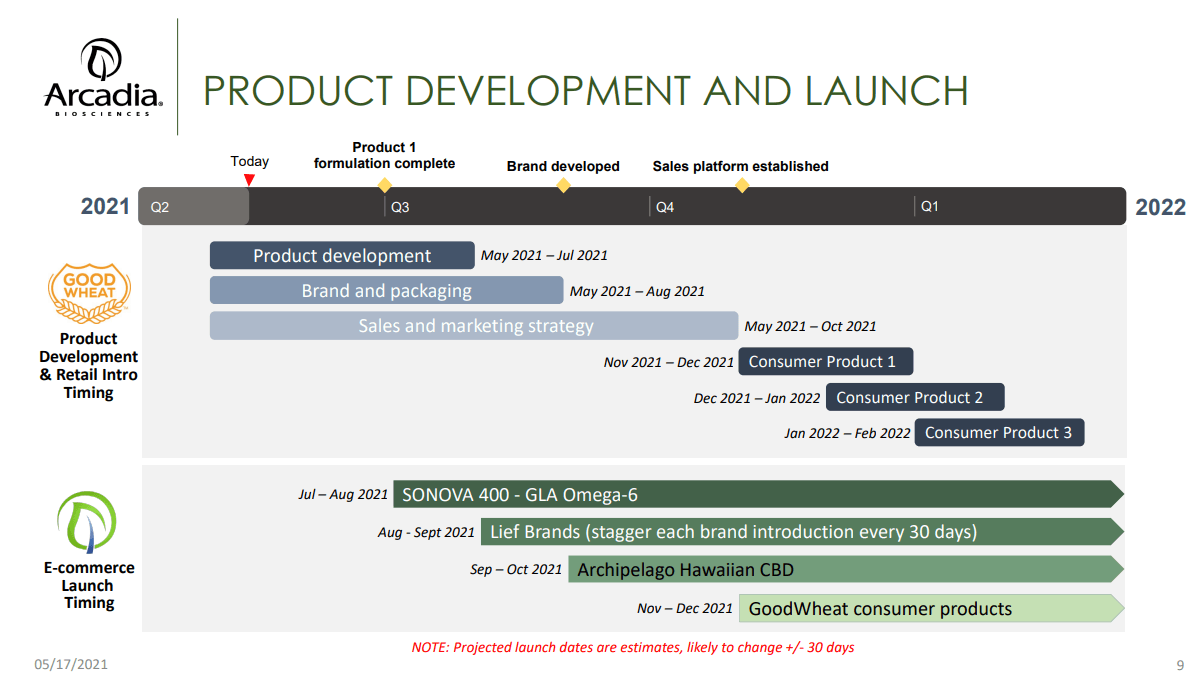Screen dimensions: 1204x680
Task: Click the Arcadia Biosciences logo
Action: (x=103, y=77)
